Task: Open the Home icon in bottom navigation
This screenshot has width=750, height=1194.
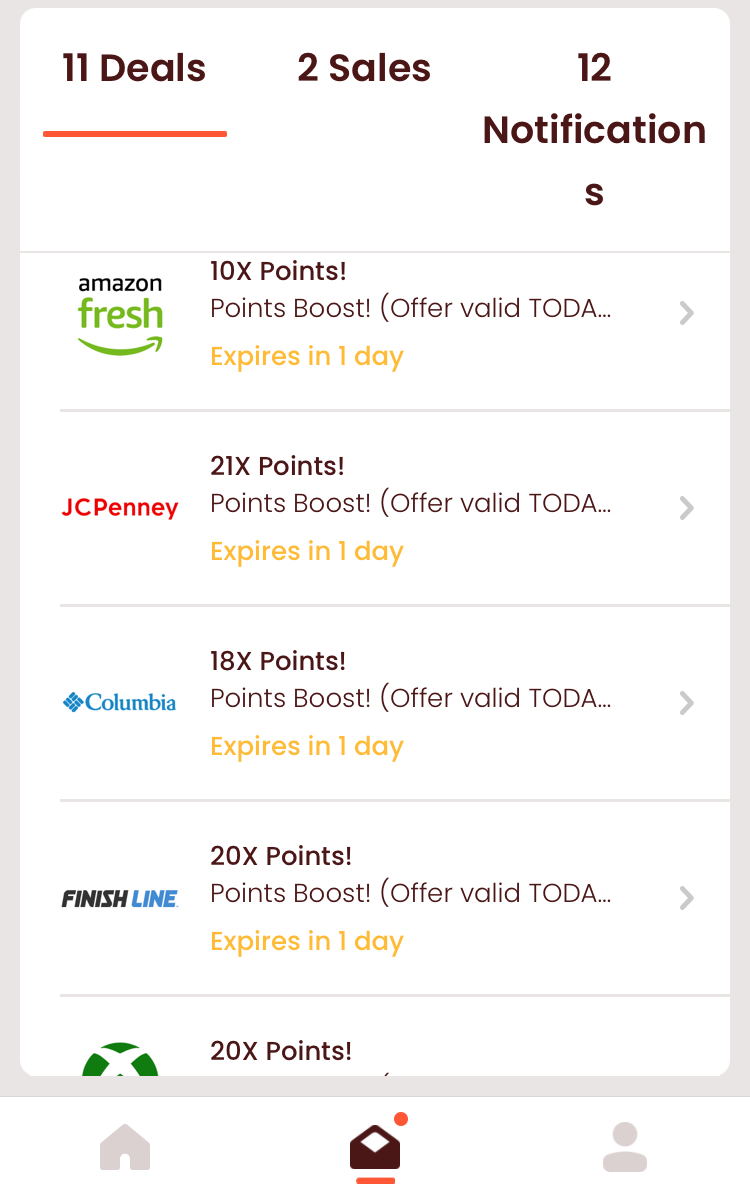Action: click(125, 1147)
